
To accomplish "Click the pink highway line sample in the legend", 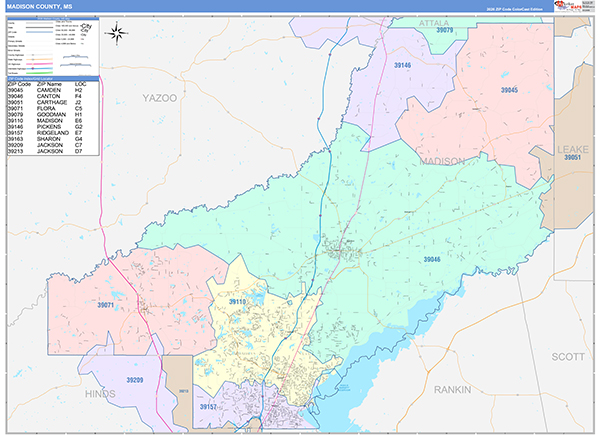I will 40,64.
